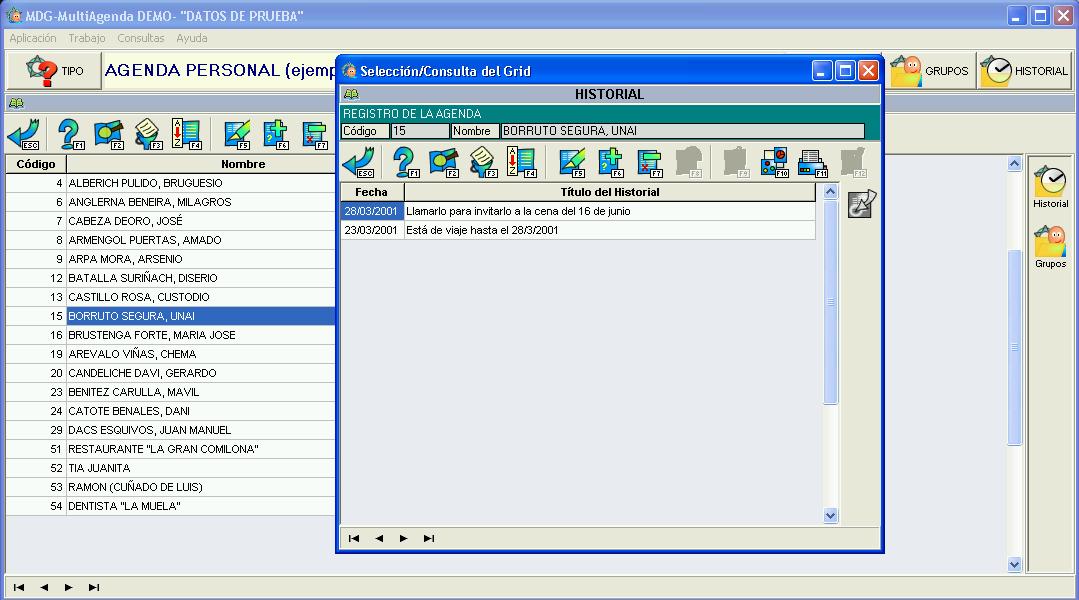Click the small book icon under the TIPO button
Viewport: 1079px width, 600px height.
tap(16, 103)
